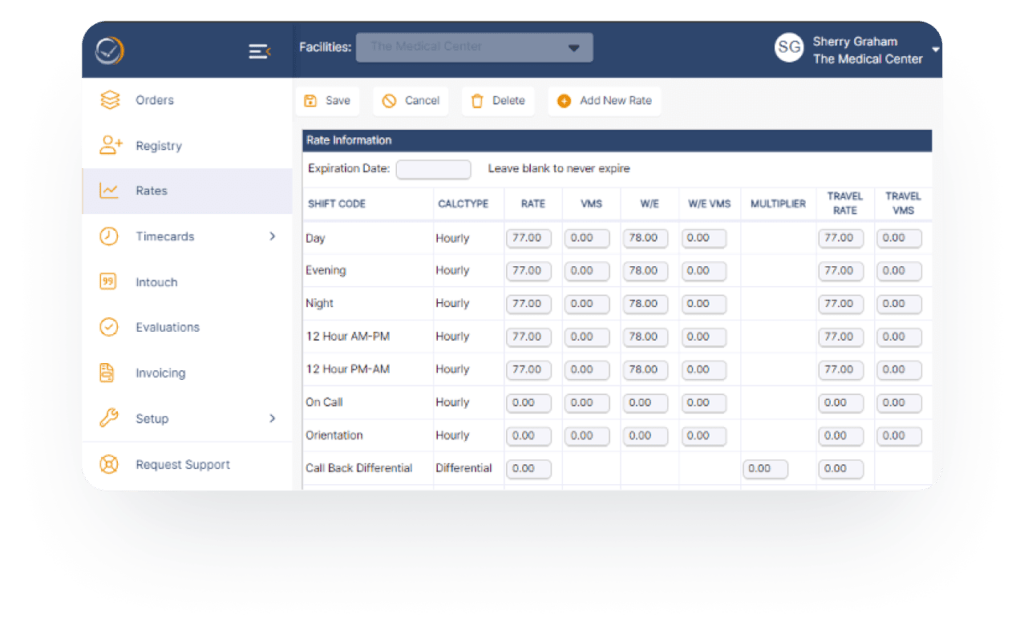Click the Intouch quote bubble icon

109,282
